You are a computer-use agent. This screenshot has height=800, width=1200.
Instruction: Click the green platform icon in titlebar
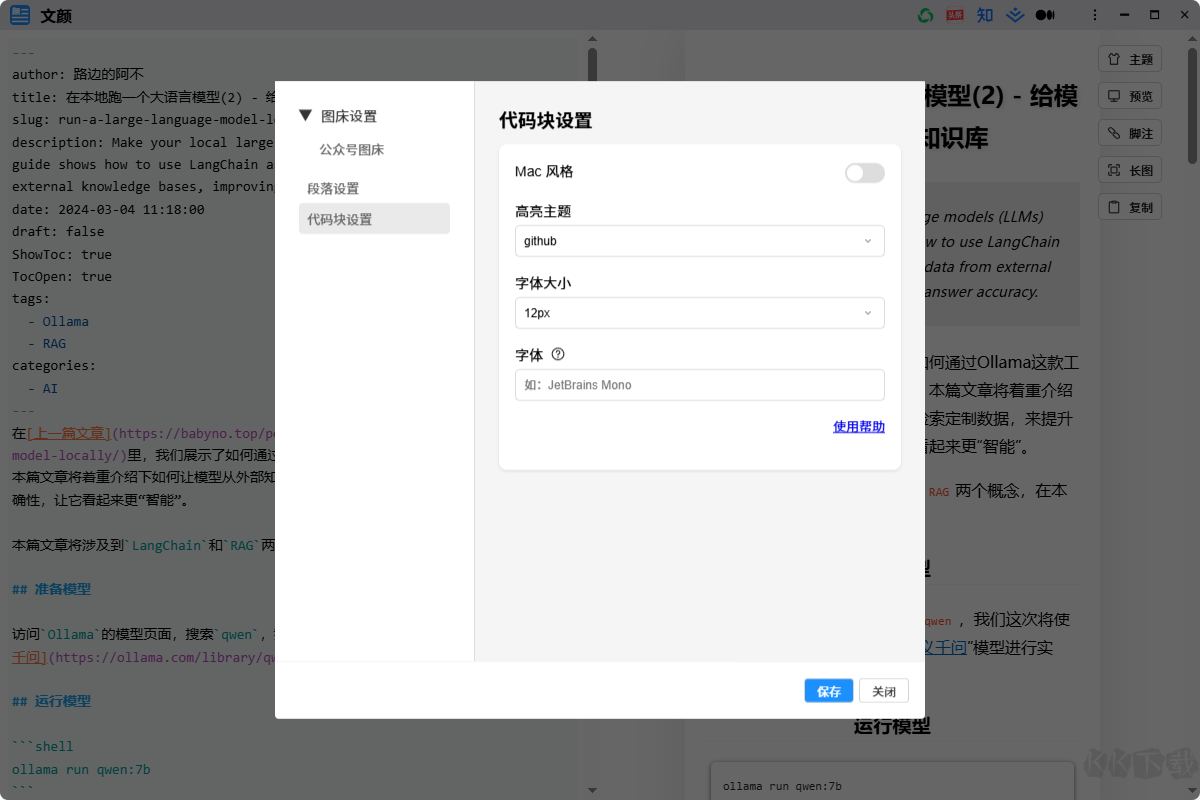click(924, 15)
